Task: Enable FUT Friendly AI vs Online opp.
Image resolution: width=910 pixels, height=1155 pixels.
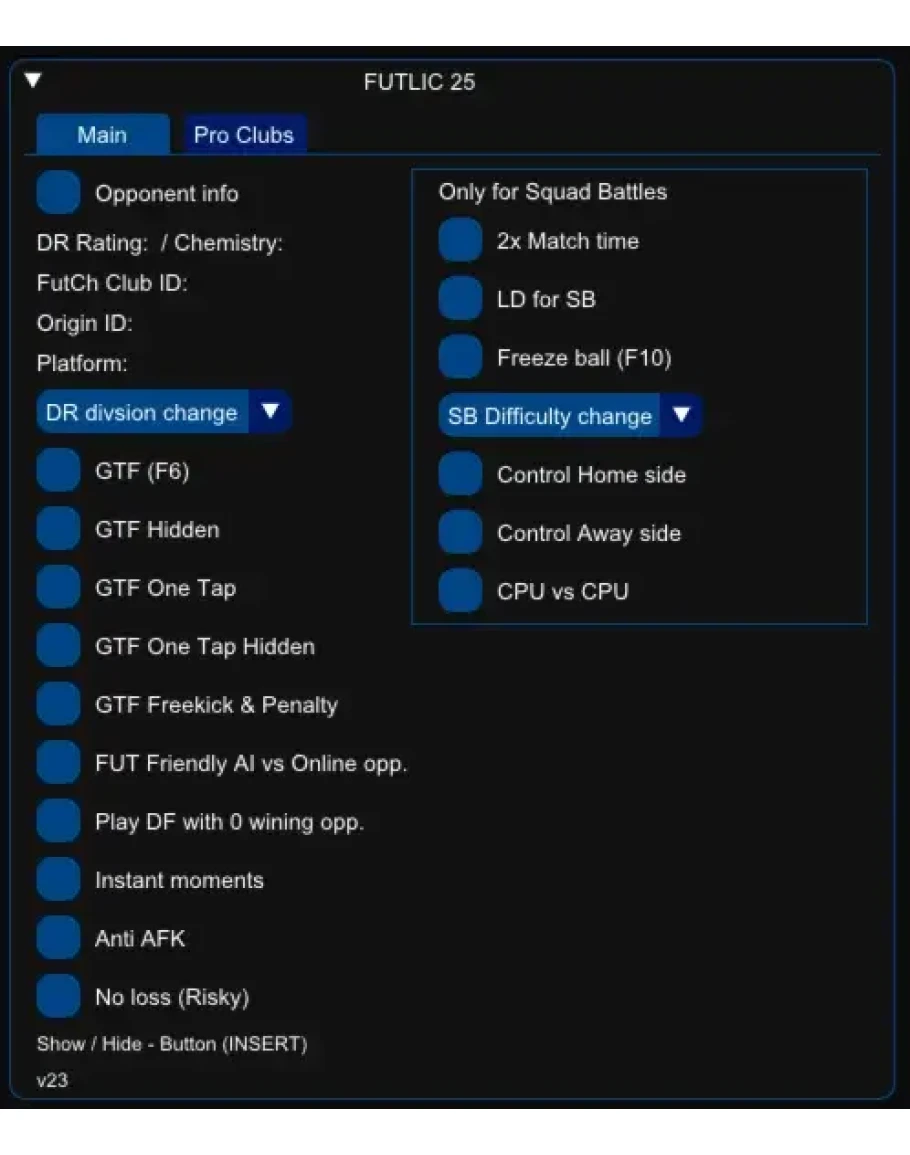Action: 58,764
